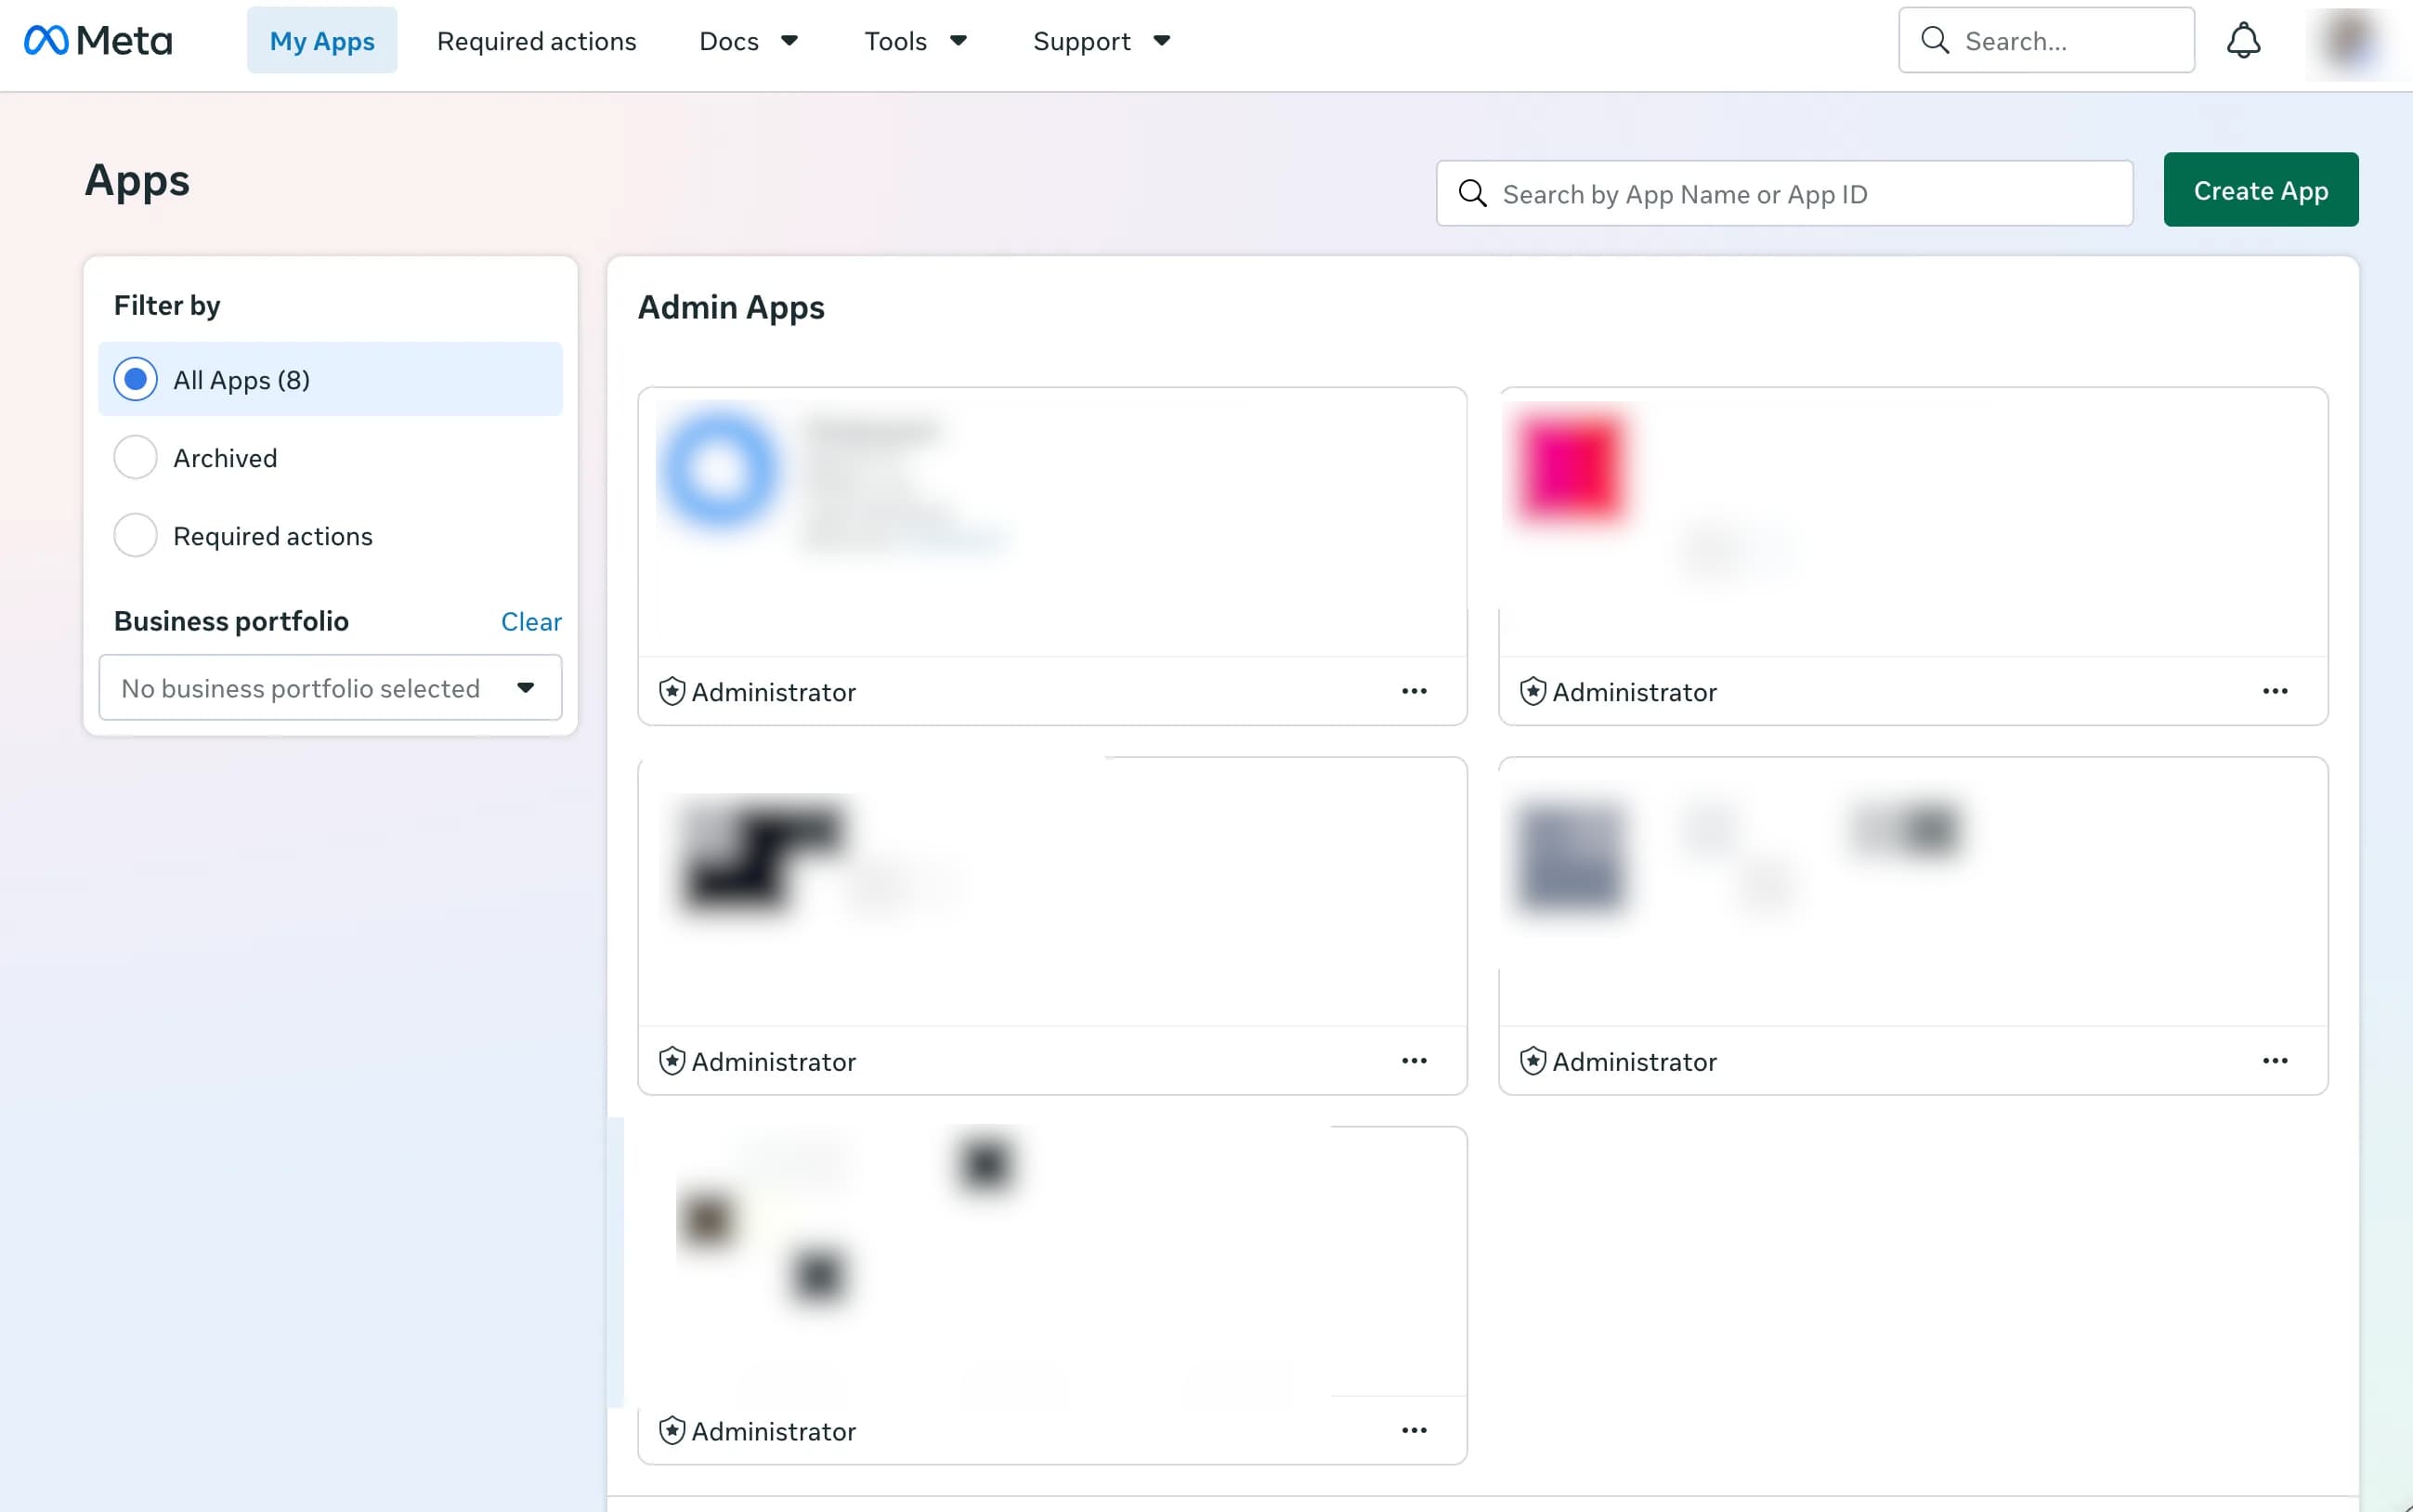Click magnifier icon in app name search field
This screenshot has height=1512, width=2413.
click(x=1472, y=193)
